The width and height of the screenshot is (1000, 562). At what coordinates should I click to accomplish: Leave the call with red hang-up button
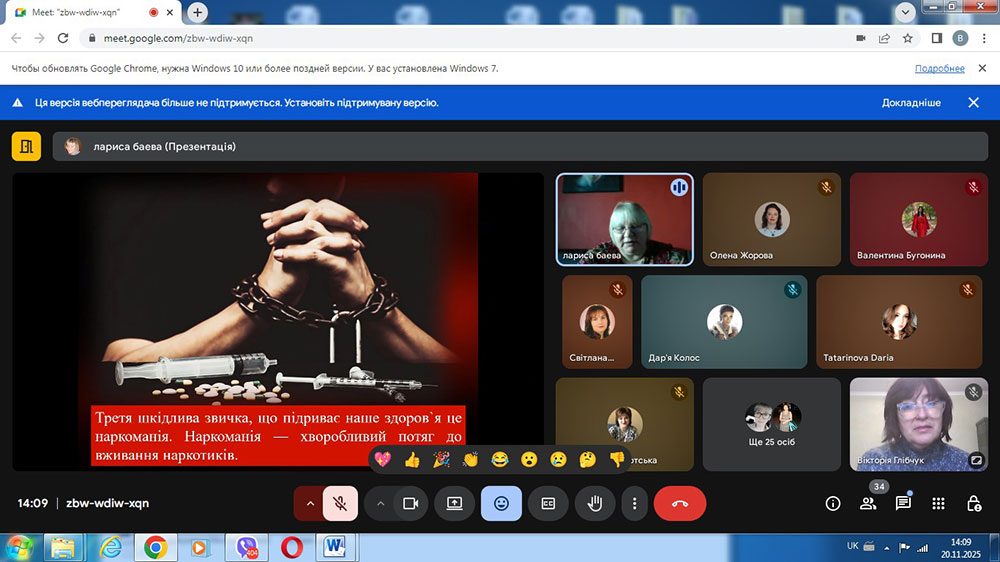point(680,504)
